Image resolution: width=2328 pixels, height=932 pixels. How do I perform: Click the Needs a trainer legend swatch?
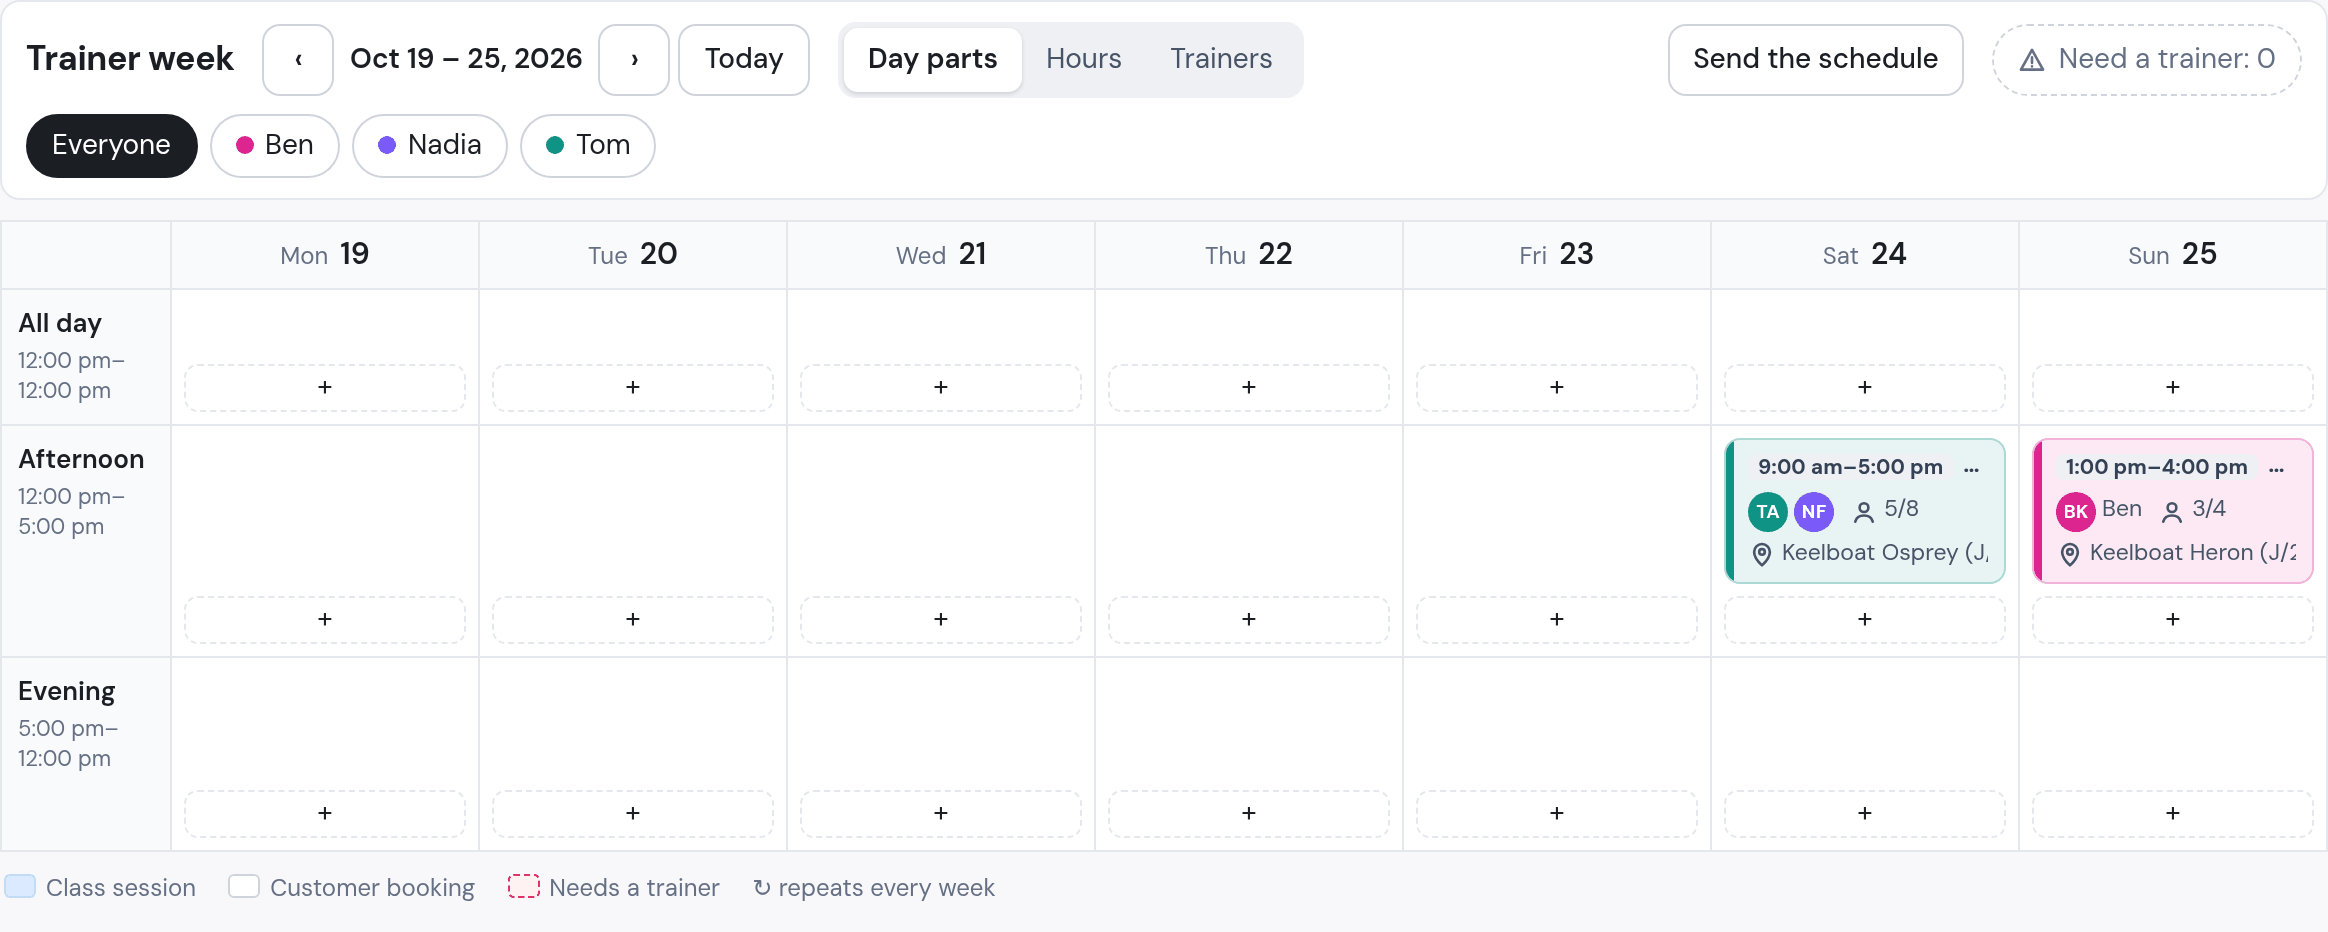(x=524, y=886)
